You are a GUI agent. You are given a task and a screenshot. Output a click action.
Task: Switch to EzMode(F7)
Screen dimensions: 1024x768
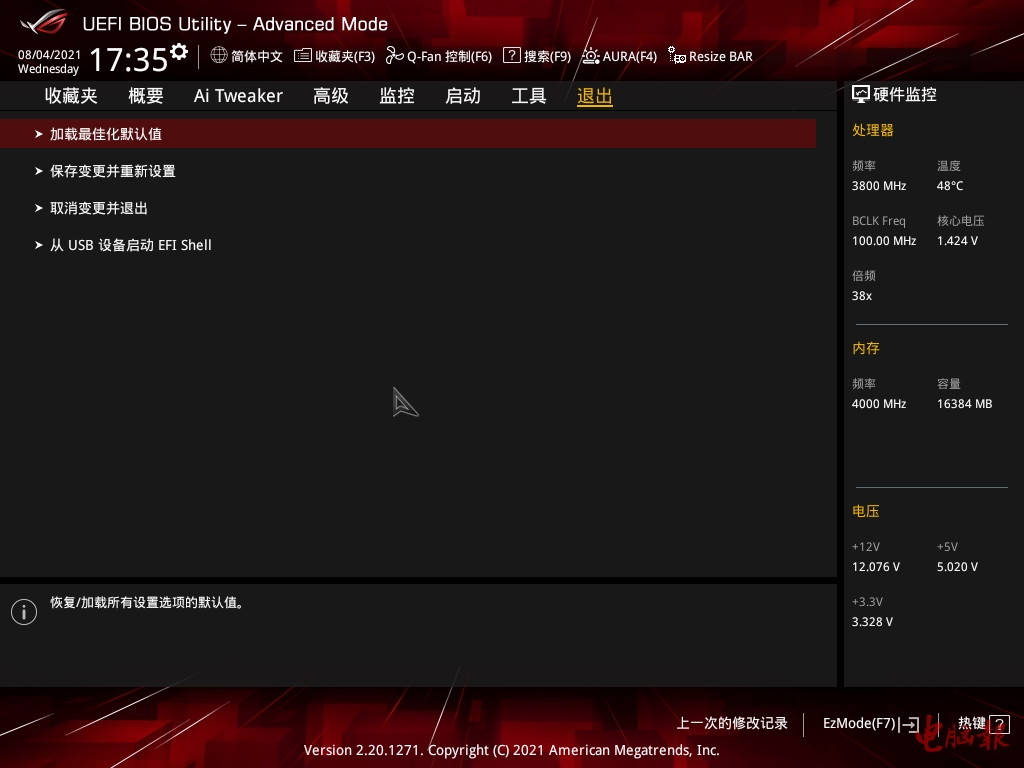pos(868,724)
